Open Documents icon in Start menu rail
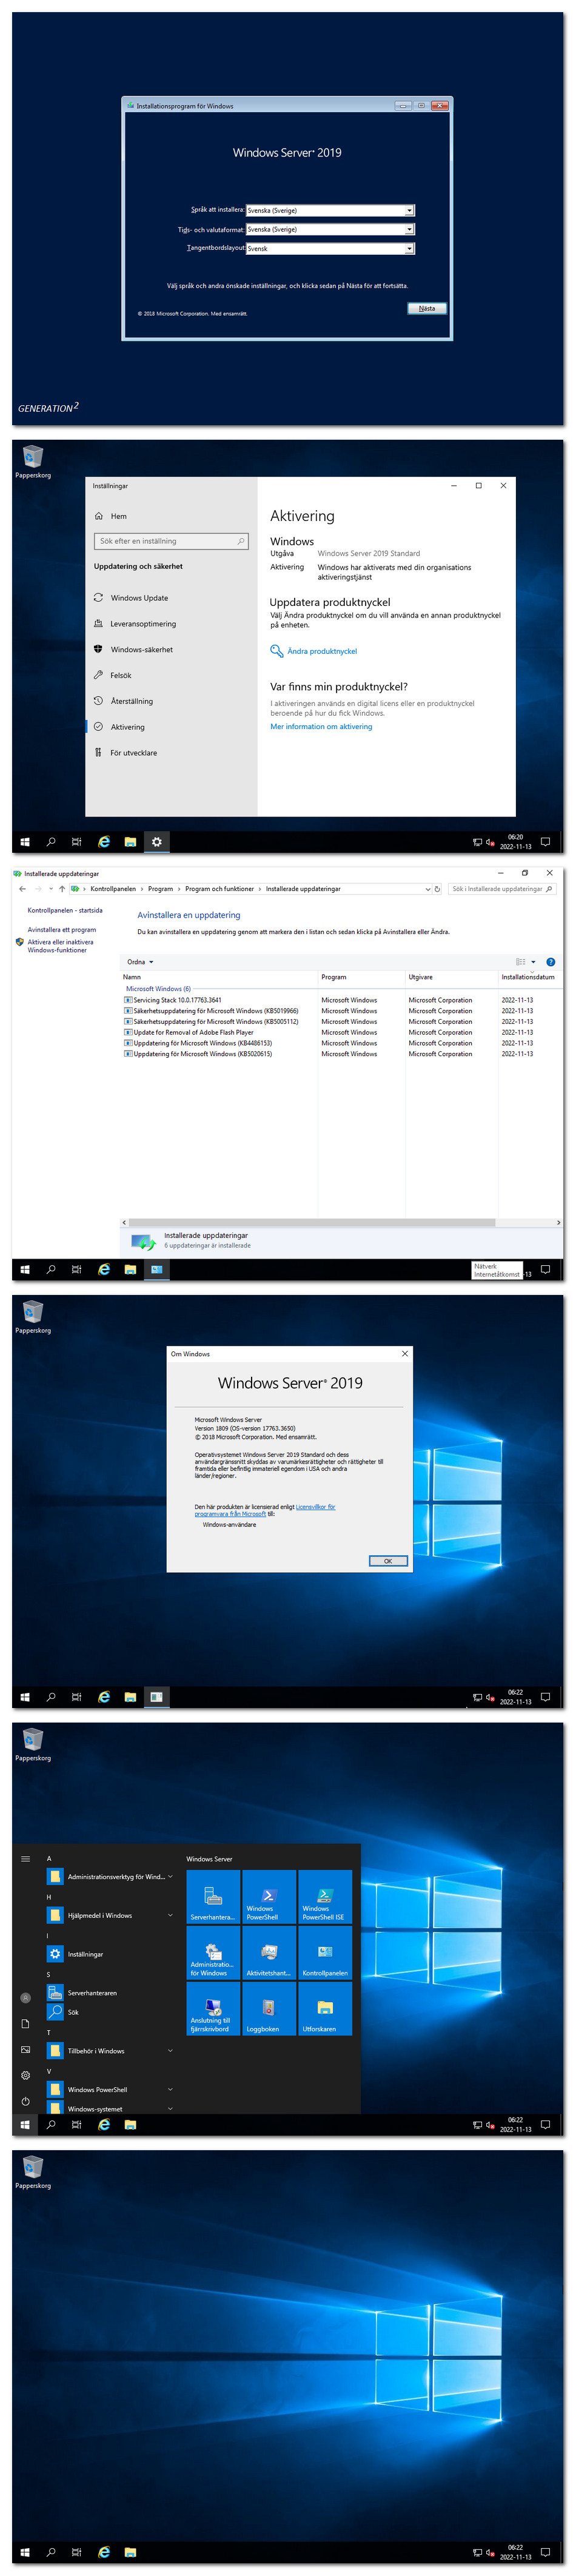 click(x=25, y=2023)
